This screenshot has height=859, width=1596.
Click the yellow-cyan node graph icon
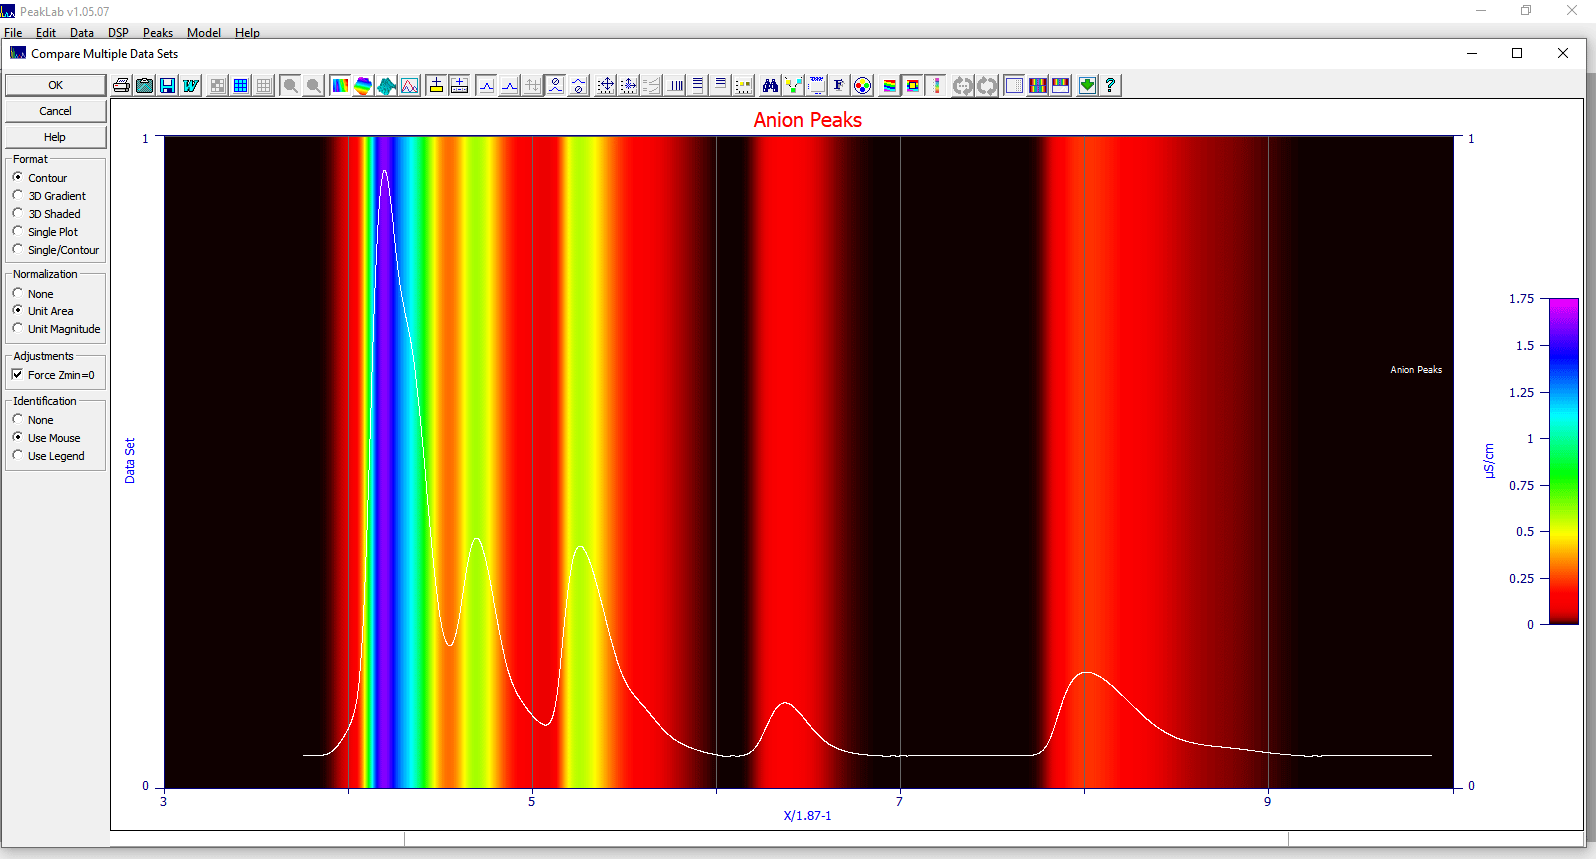pos(793,85)
